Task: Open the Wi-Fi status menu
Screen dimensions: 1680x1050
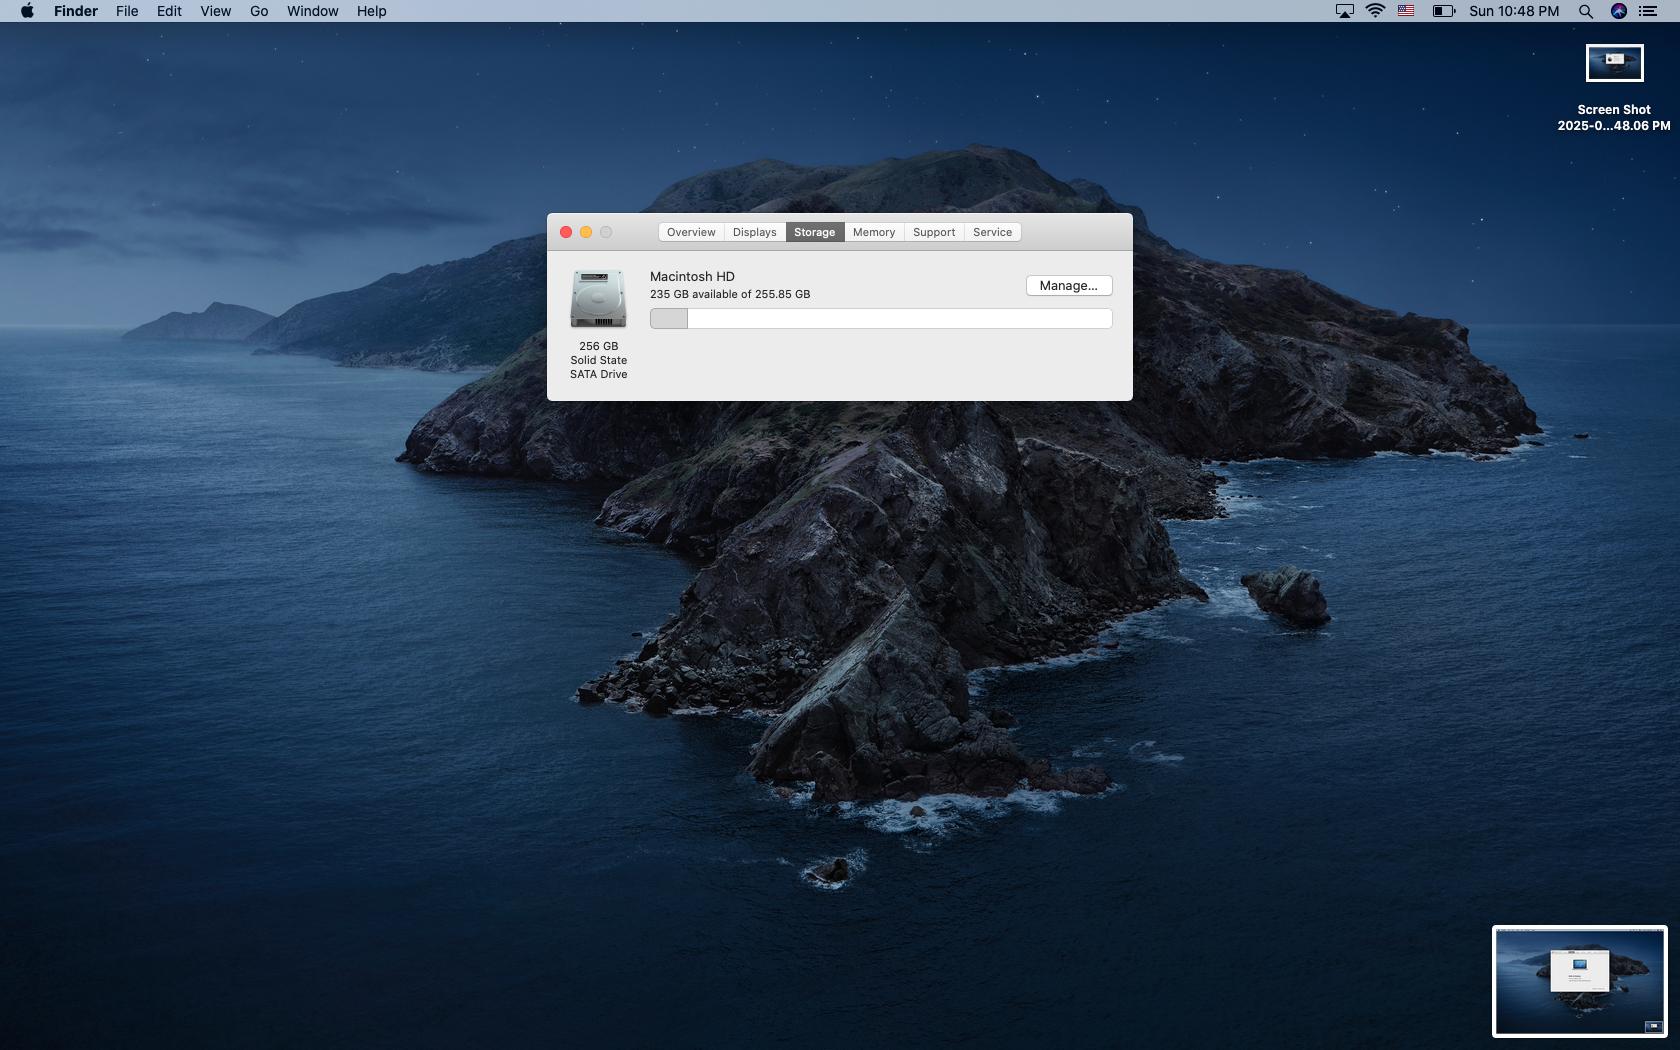Action: coord(1375,11)
